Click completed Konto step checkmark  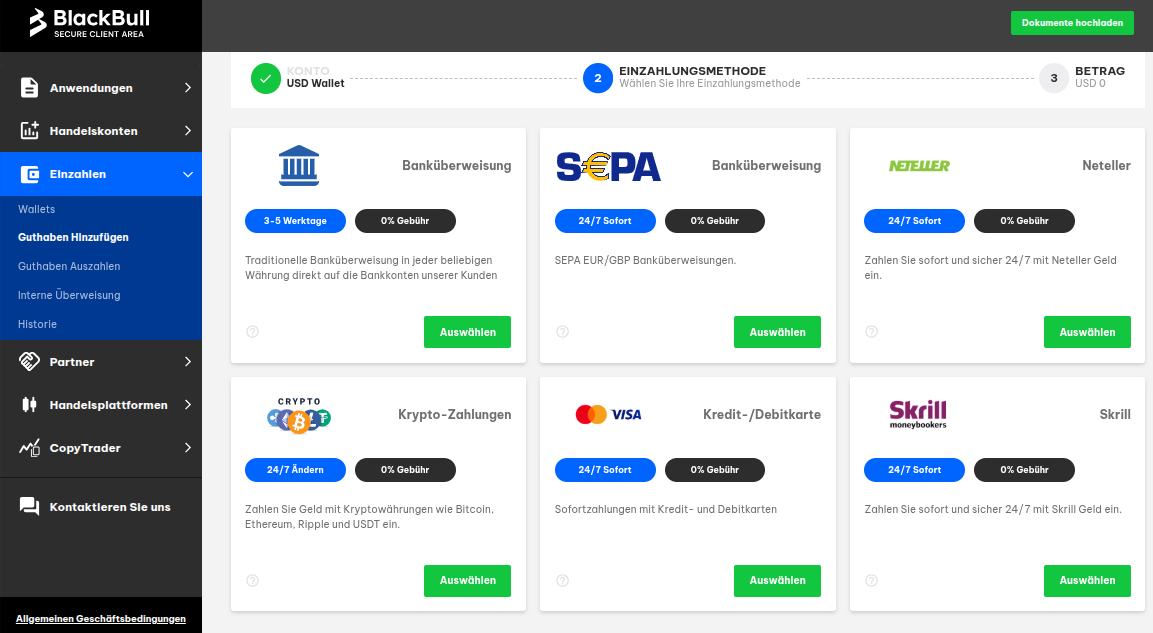click(x=265, y=78)
